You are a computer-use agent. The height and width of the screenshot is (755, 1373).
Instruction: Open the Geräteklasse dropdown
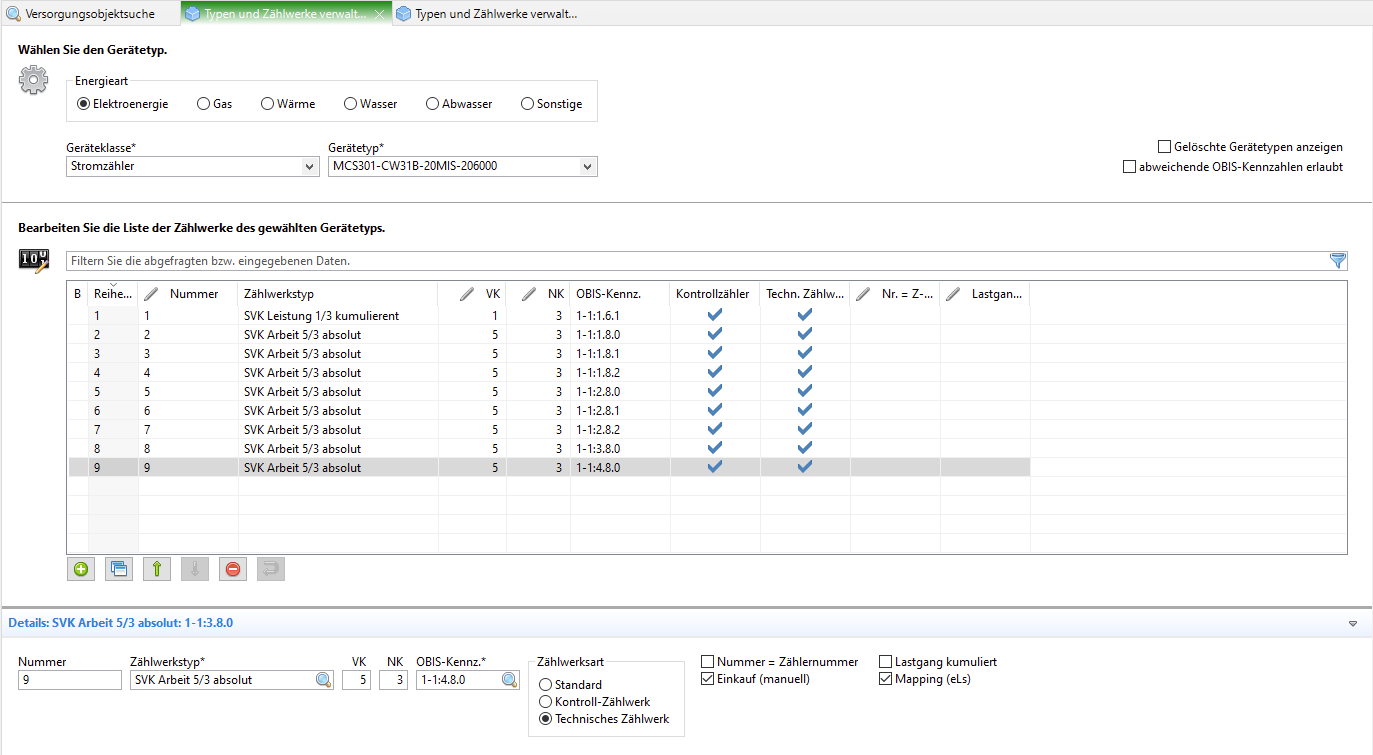click(309, 167)
